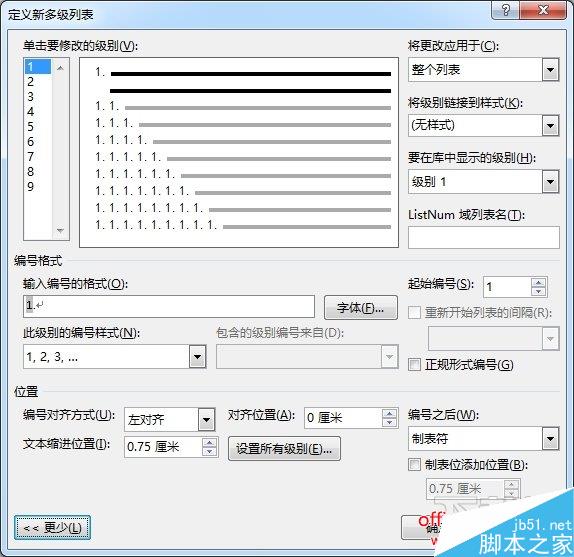
Task: Select level 8 in the level list
Action: pyautogui.click(x=38, y=172)
